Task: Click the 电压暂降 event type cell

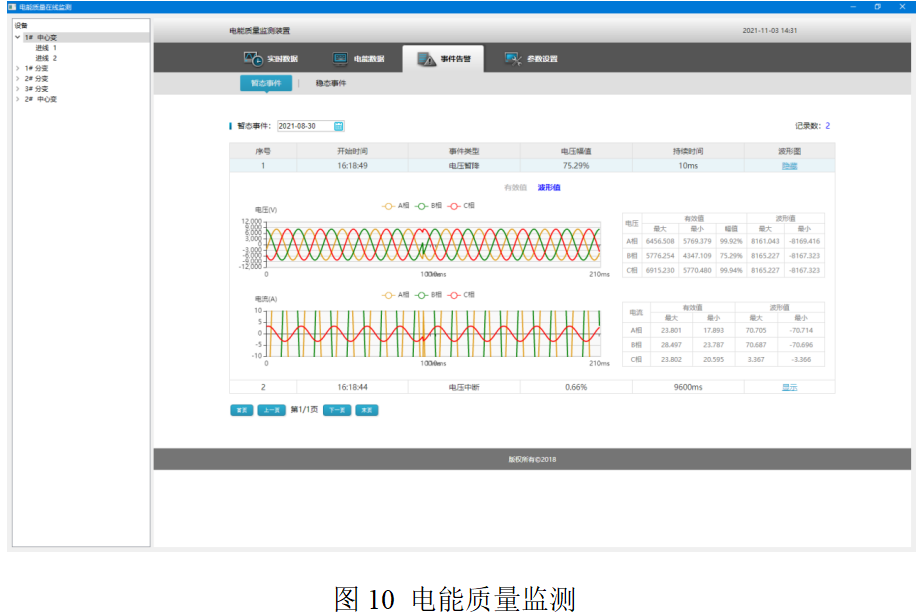Action: coord(464,166)
